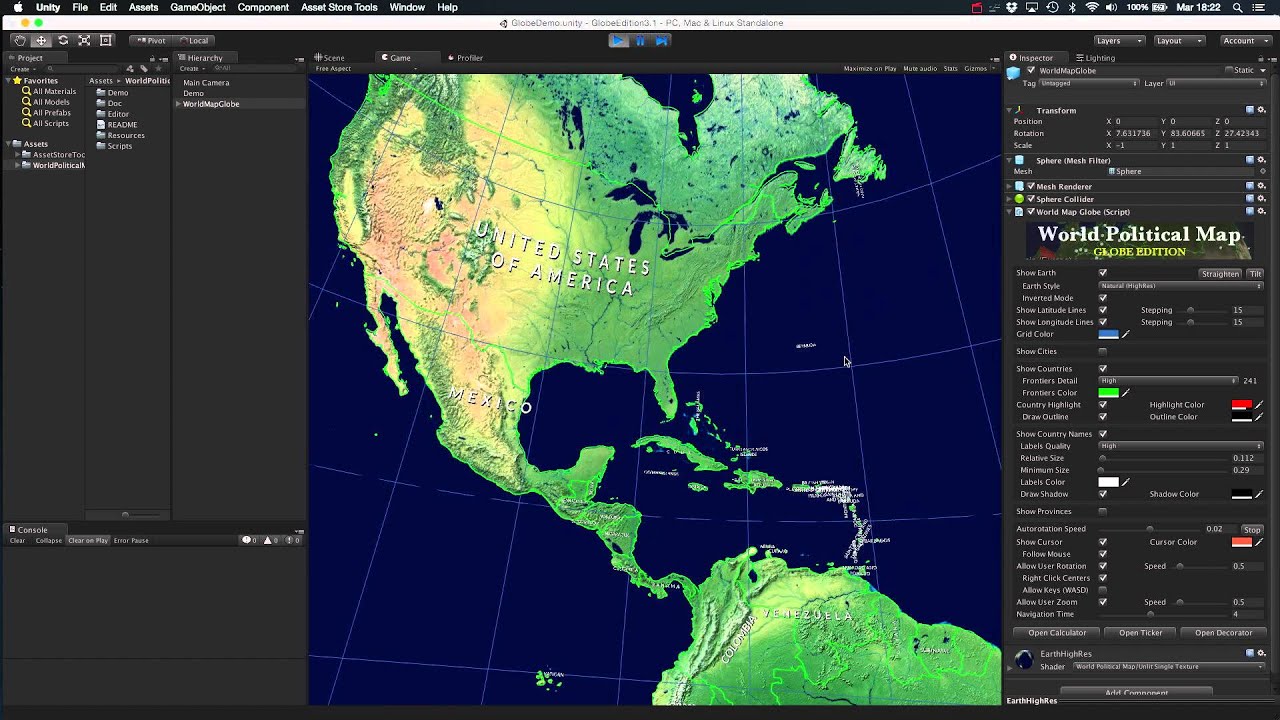Image resolution: width=1280 pixels, height=720 pixels.
Task: Open Asset Store Tools menu
Action: point(339,7)
